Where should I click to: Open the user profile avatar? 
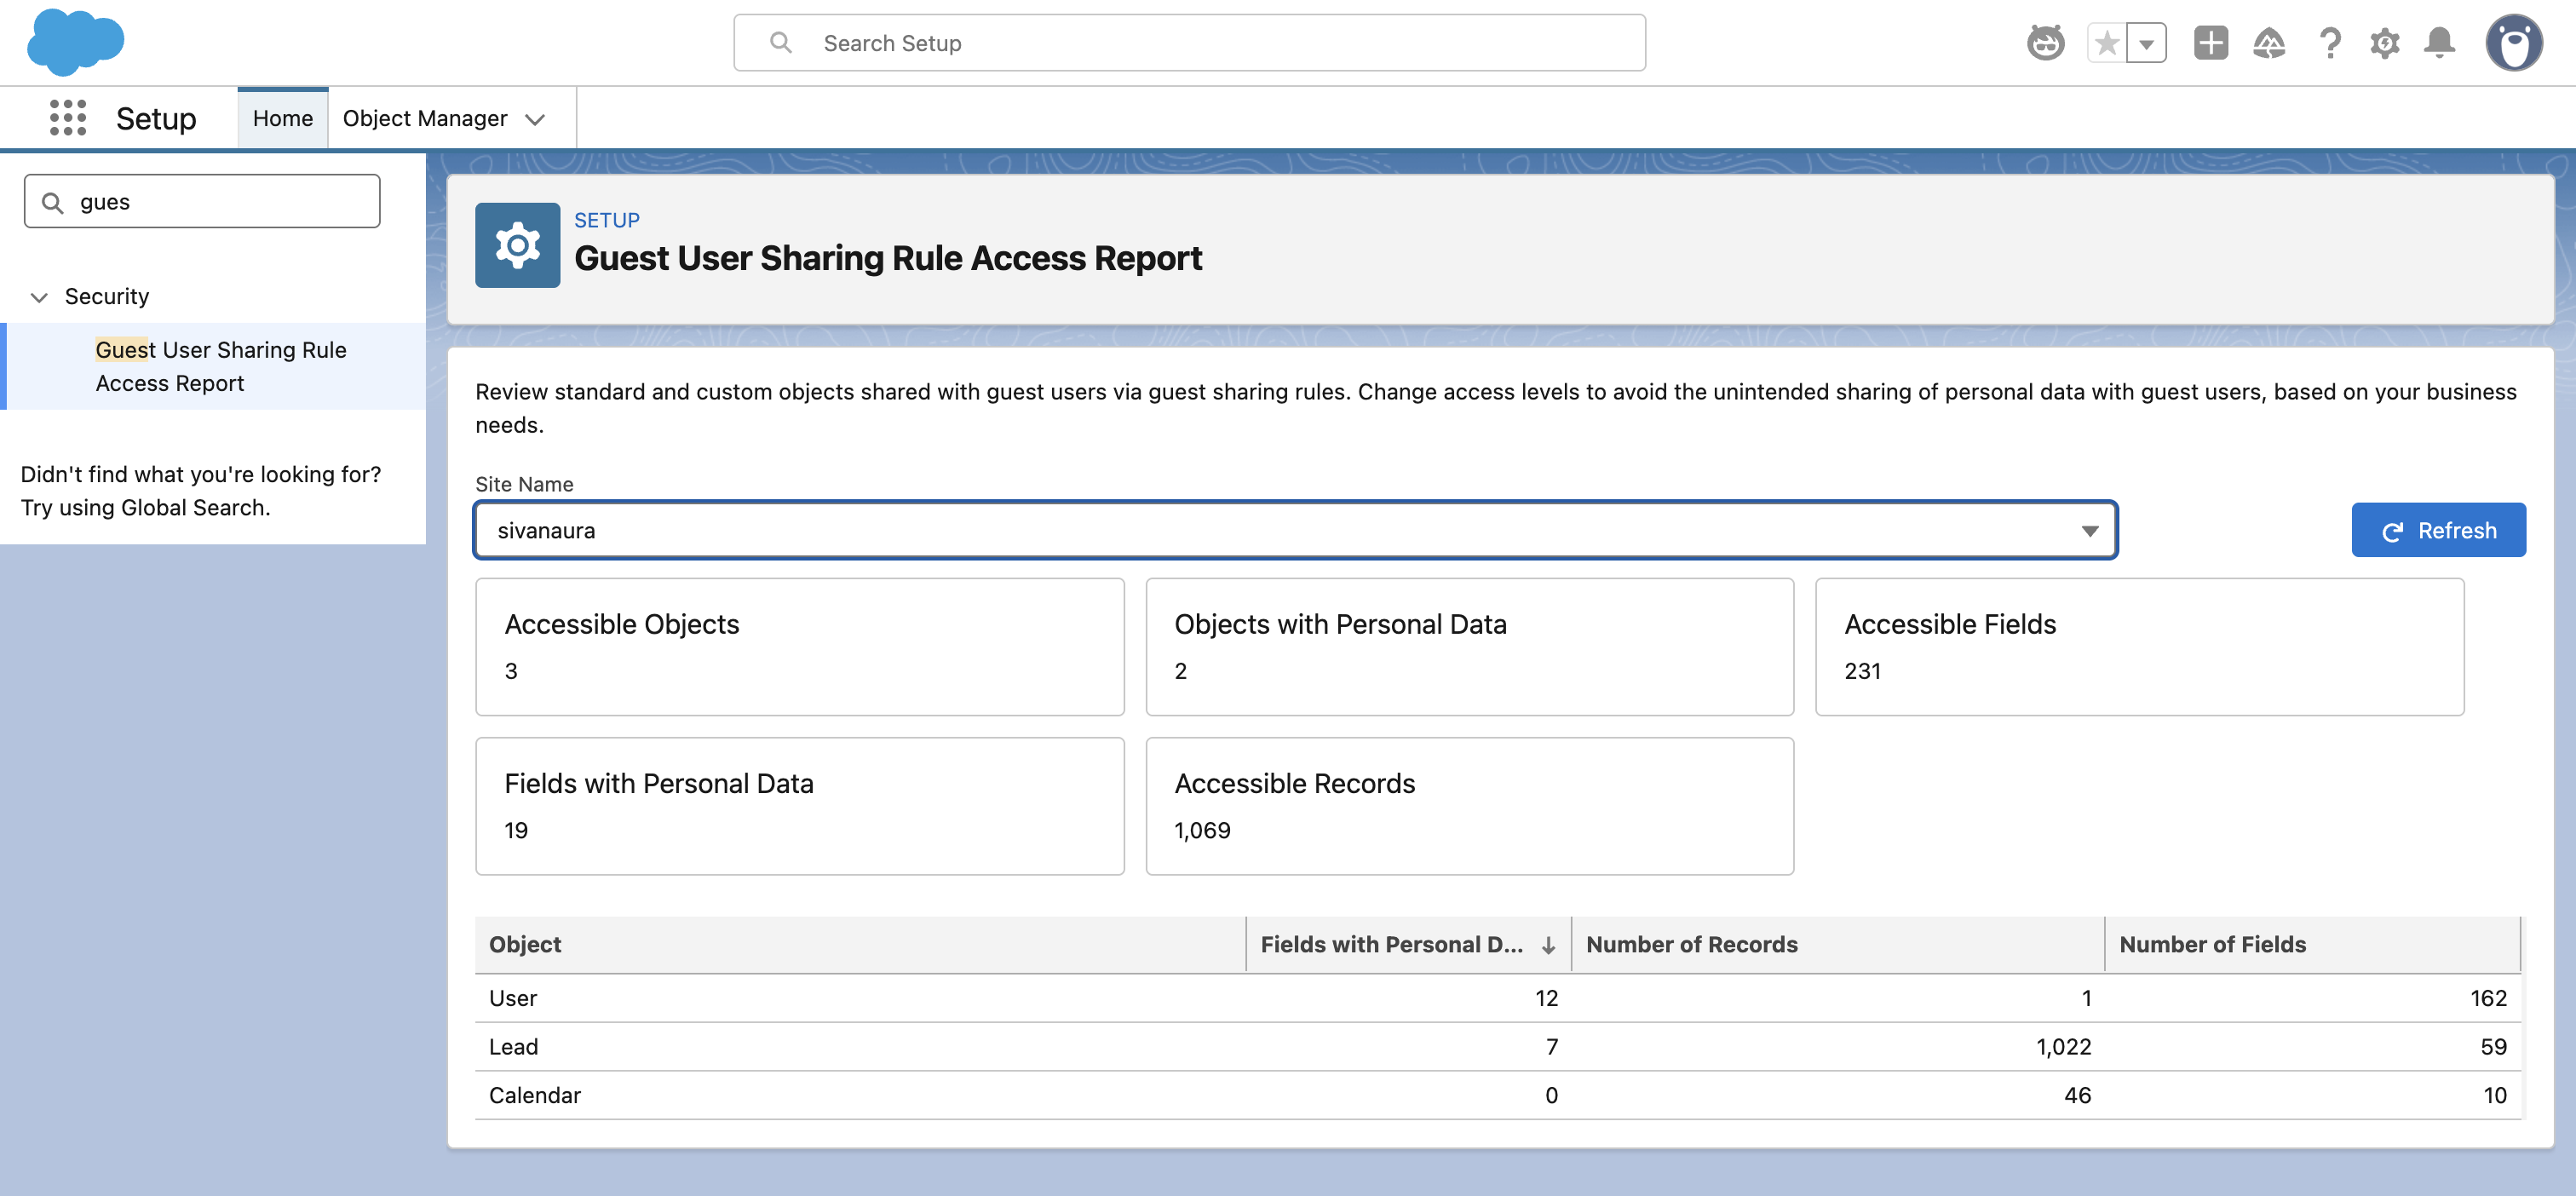click(2513, 43)
